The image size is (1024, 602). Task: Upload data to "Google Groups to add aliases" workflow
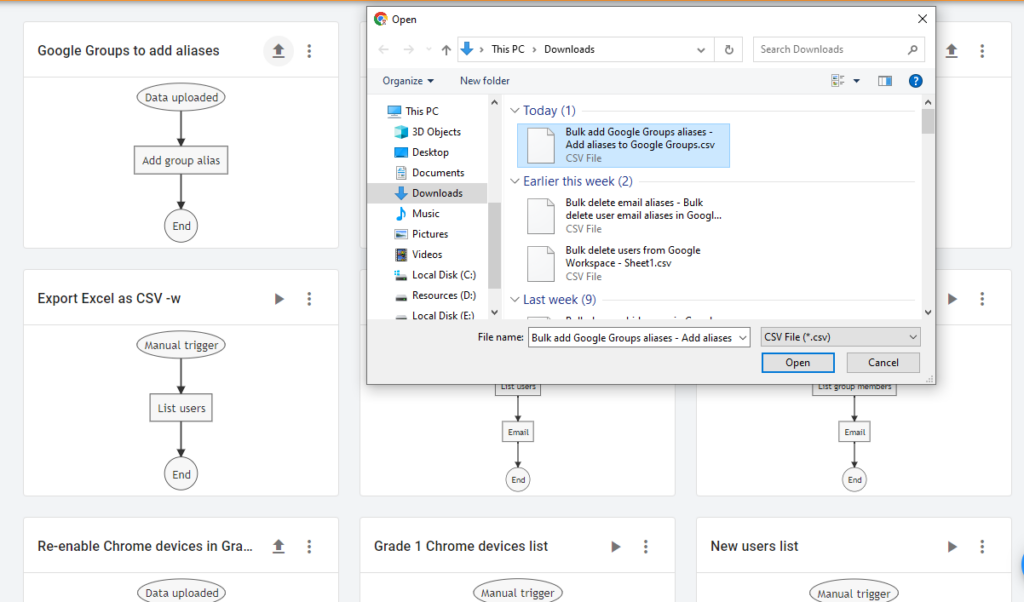278,50
